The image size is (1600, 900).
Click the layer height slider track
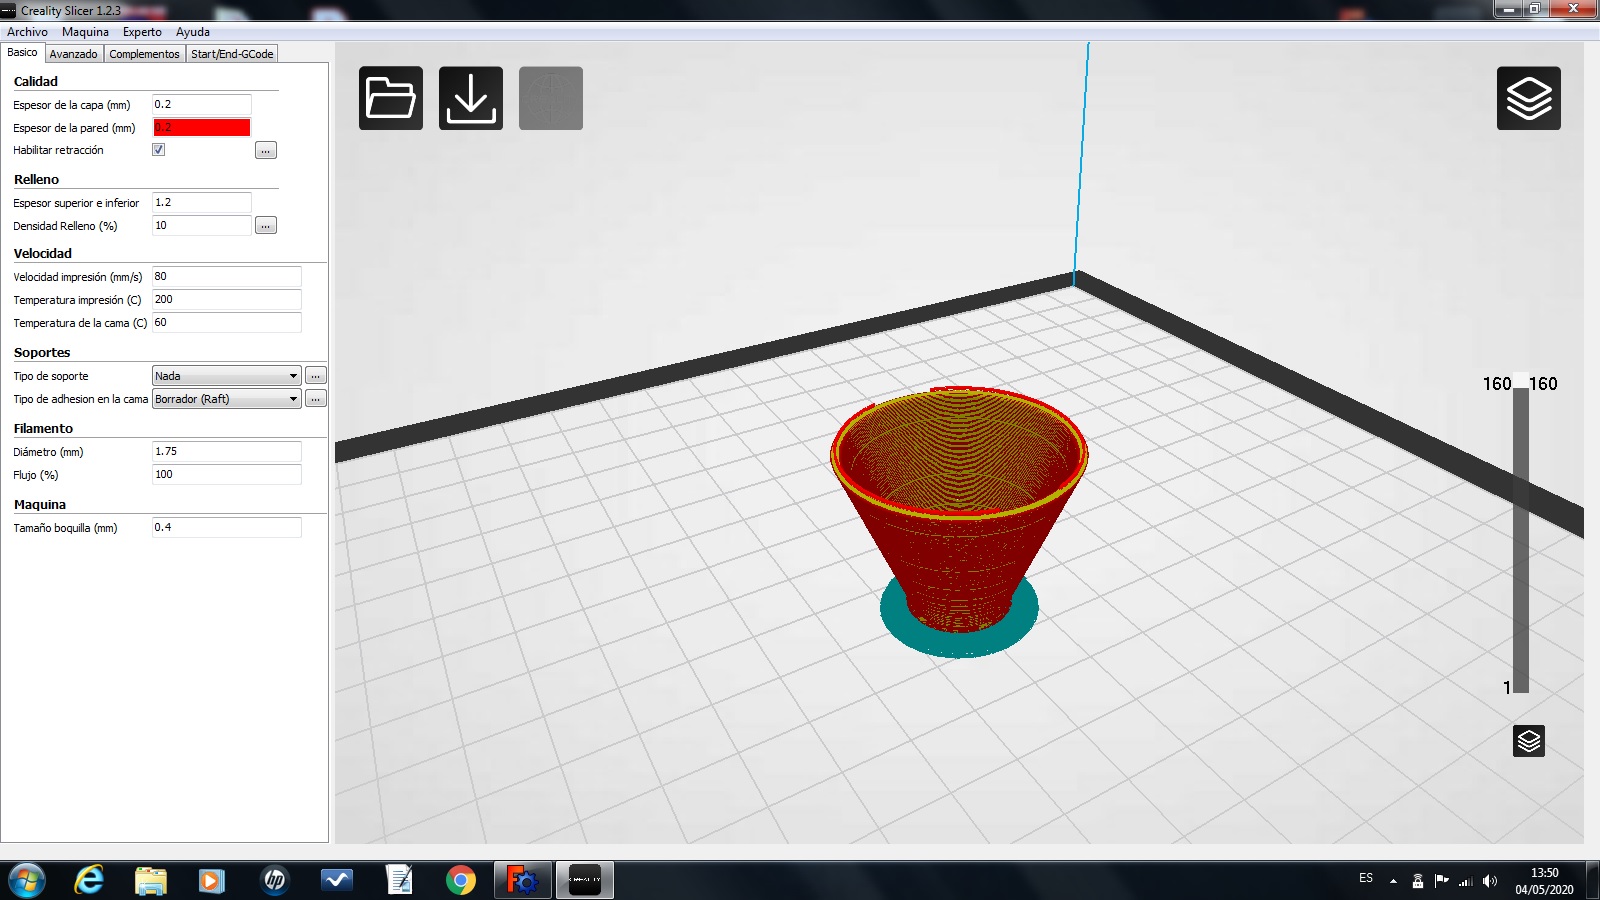pos(1520,540)
